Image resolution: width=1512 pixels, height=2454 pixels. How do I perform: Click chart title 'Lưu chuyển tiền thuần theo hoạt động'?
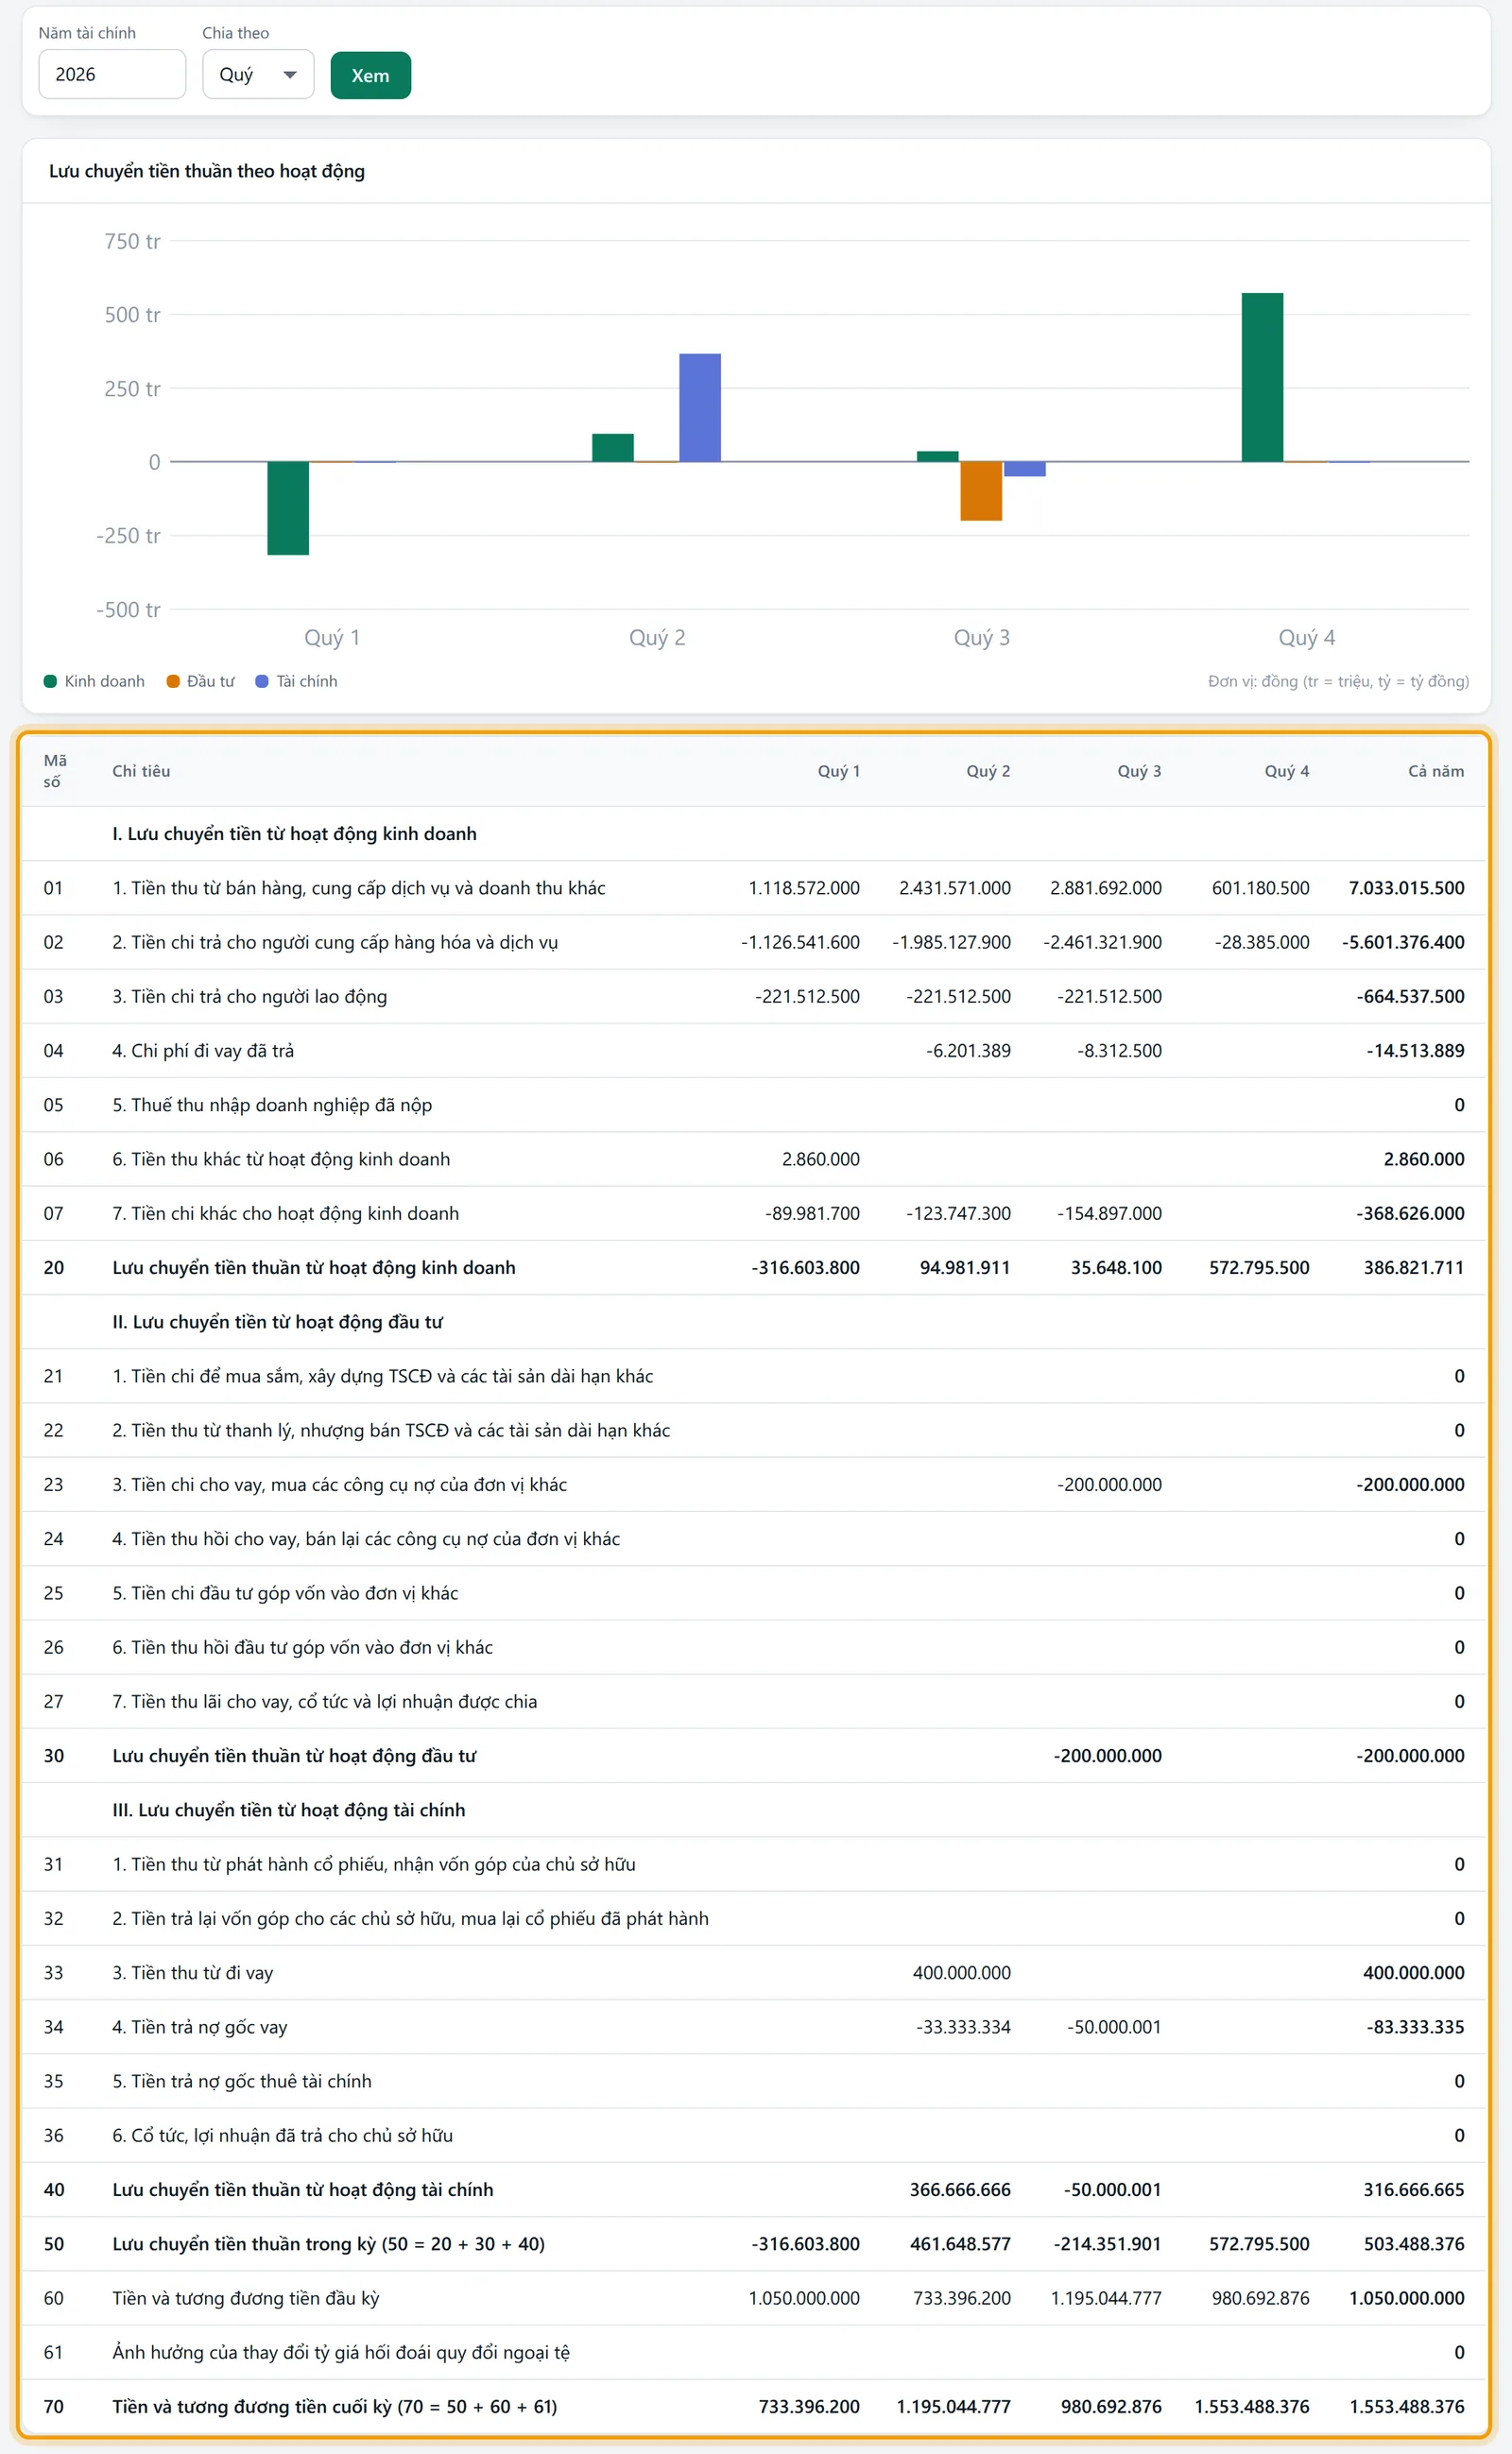pyautogui.click(x=207, y=171)
